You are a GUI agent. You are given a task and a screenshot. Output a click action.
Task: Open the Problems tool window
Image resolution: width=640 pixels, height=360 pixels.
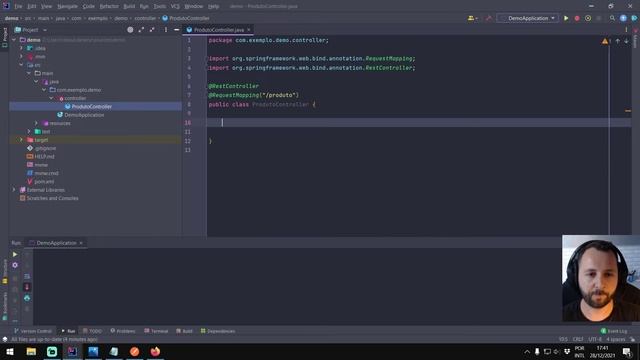[123, 331]
